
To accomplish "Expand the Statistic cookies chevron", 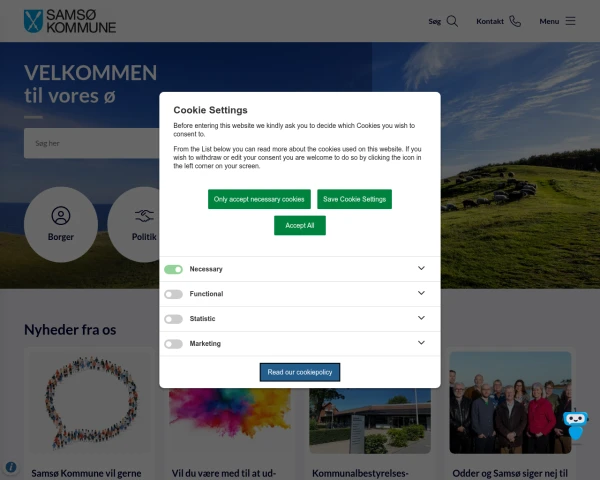I will coord(421,318).
